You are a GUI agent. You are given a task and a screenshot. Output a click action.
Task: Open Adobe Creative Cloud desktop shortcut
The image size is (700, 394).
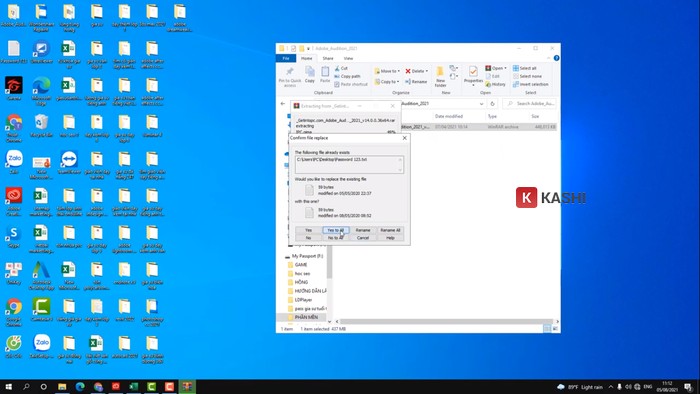click(14, 201)
